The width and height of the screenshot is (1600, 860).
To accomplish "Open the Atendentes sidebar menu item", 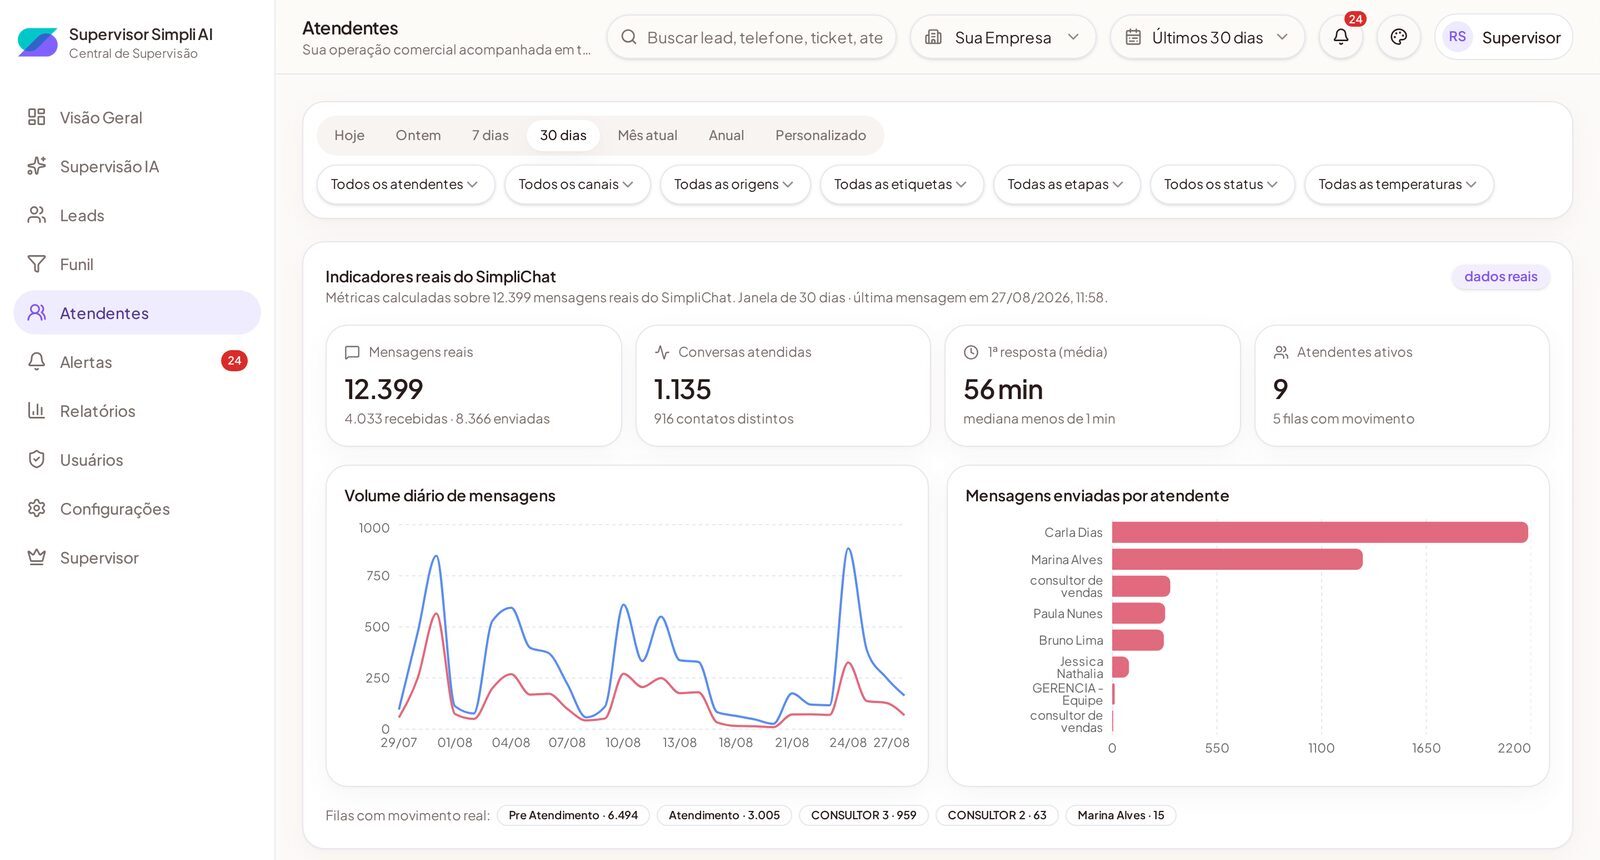I will tap(137, 313).
